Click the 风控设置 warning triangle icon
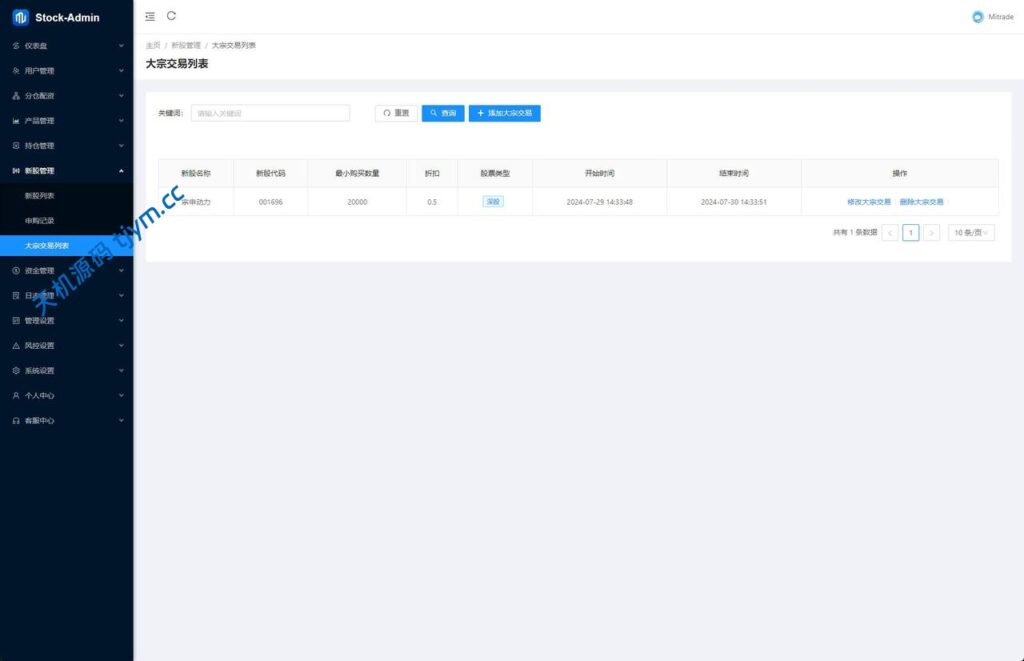The height and width of the screenshot is (661, 1024). [x=16, y=346]
